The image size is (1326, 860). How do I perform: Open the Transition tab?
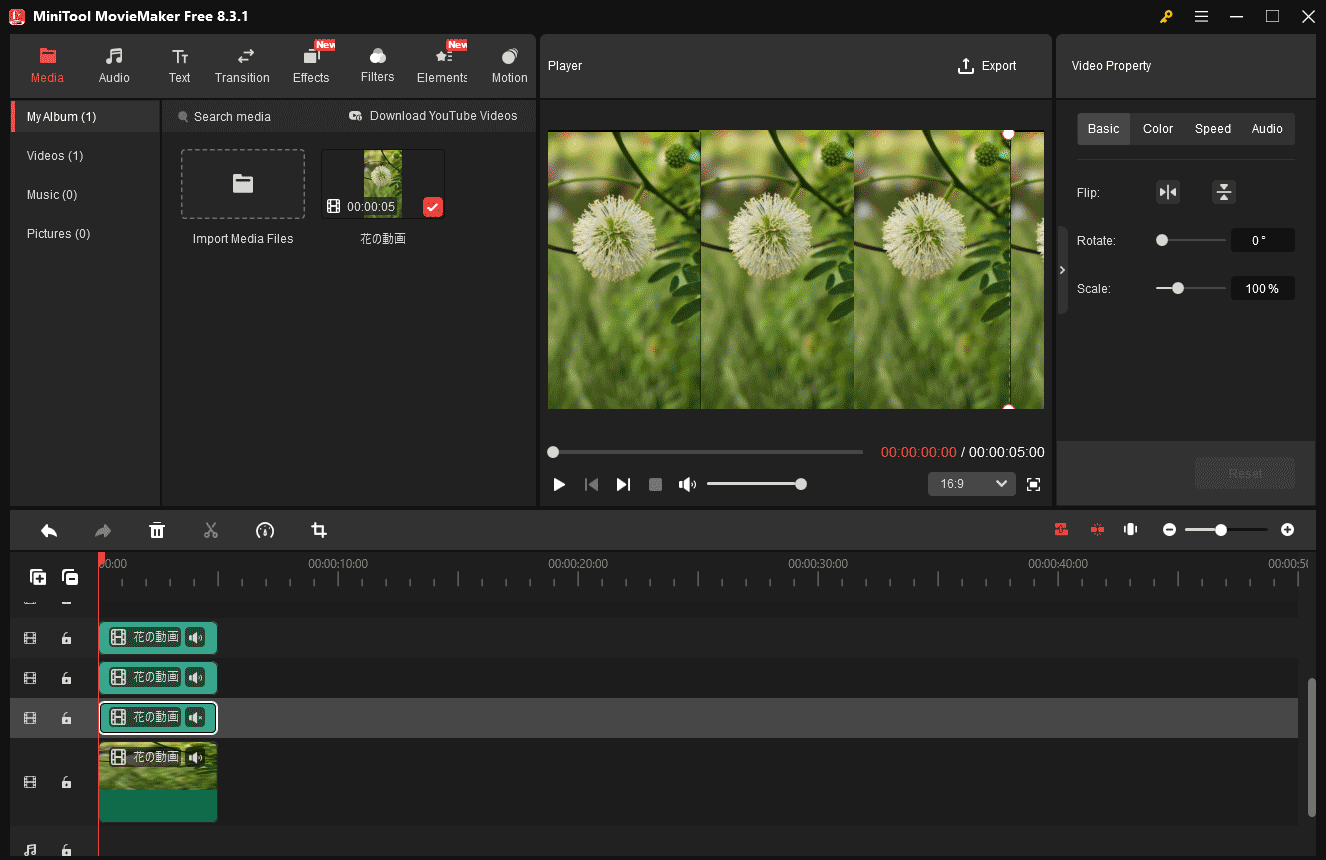242,66
